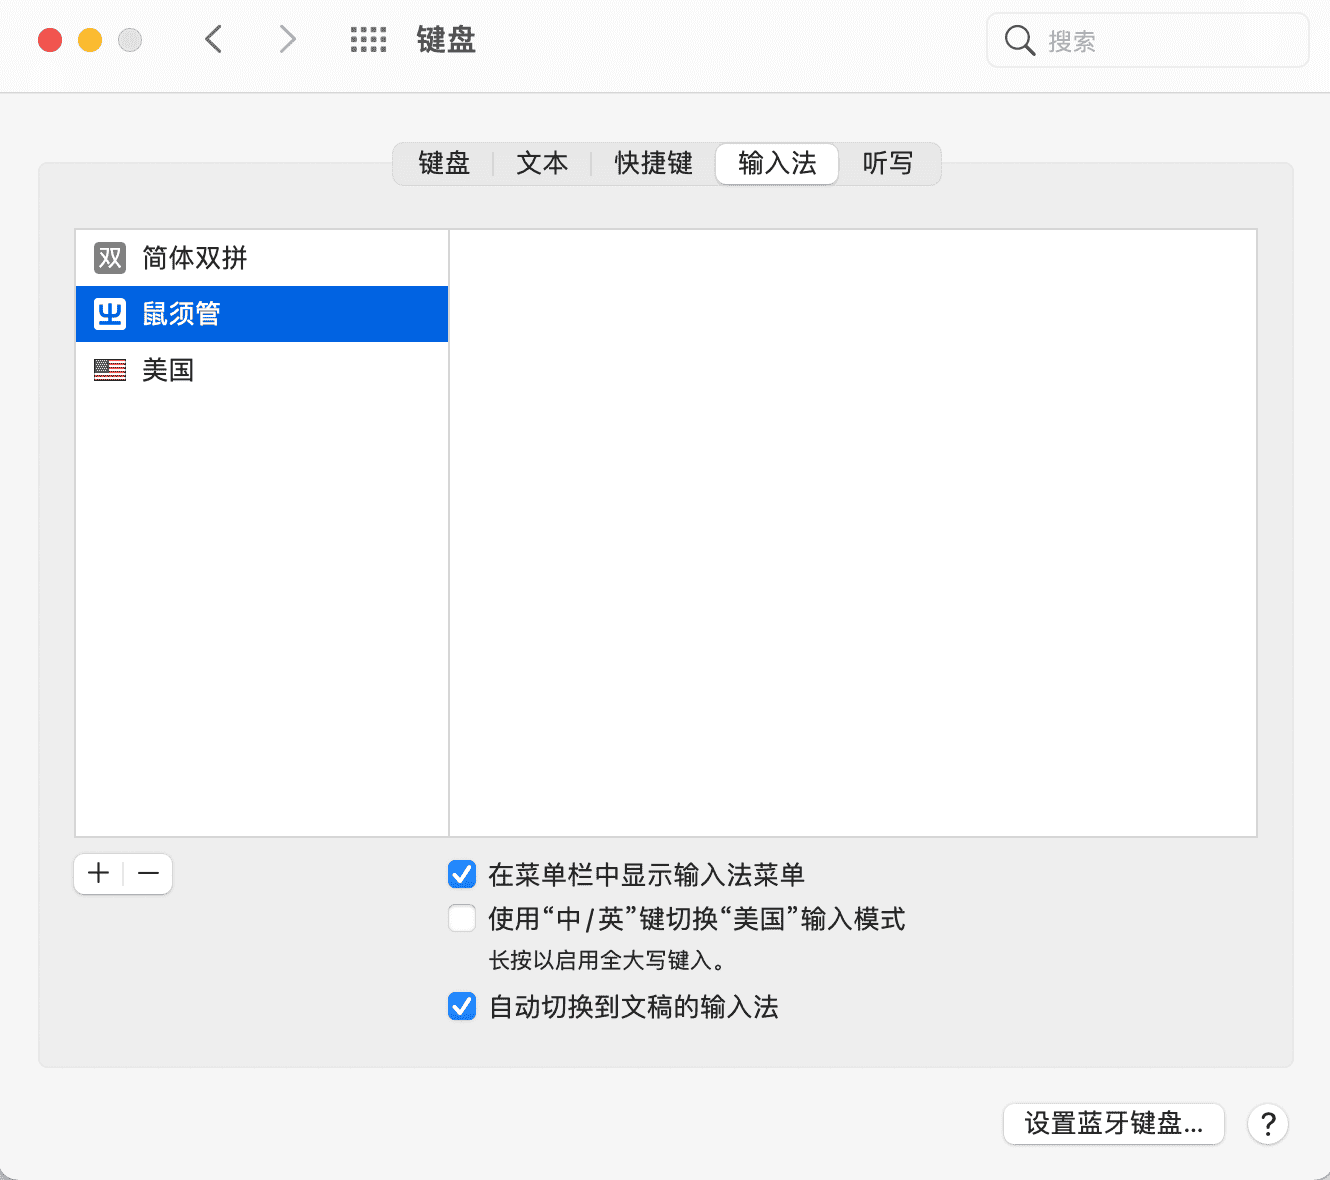Click 设置蓝牙键盘 button
Viewport: 1330px width, 1180px height.
point(1113,1124)
